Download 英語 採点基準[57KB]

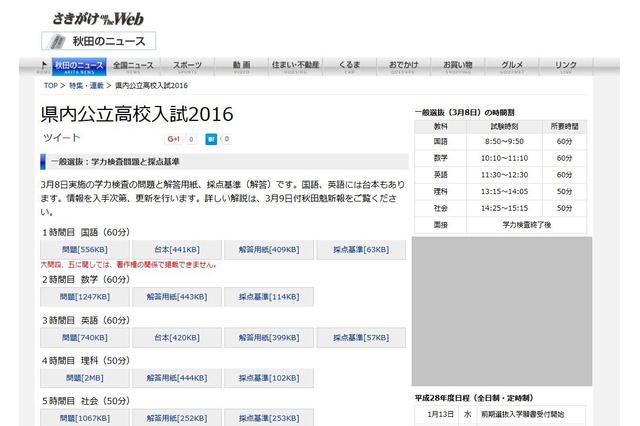pos(361,338)
